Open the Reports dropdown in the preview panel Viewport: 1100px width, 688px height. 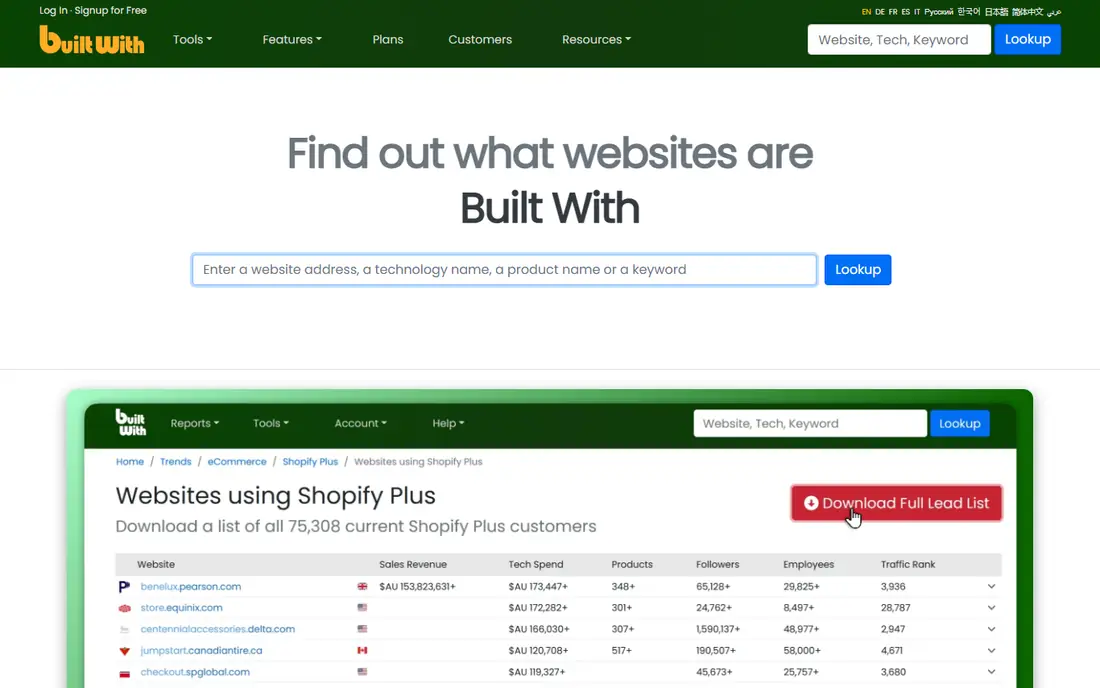pyautogui.click(x=194, y=423)
